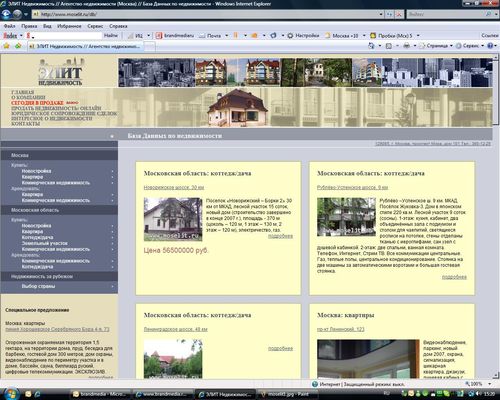Click the Feeds icon in command bar
The image size is (500, 400).
[389, 46]
